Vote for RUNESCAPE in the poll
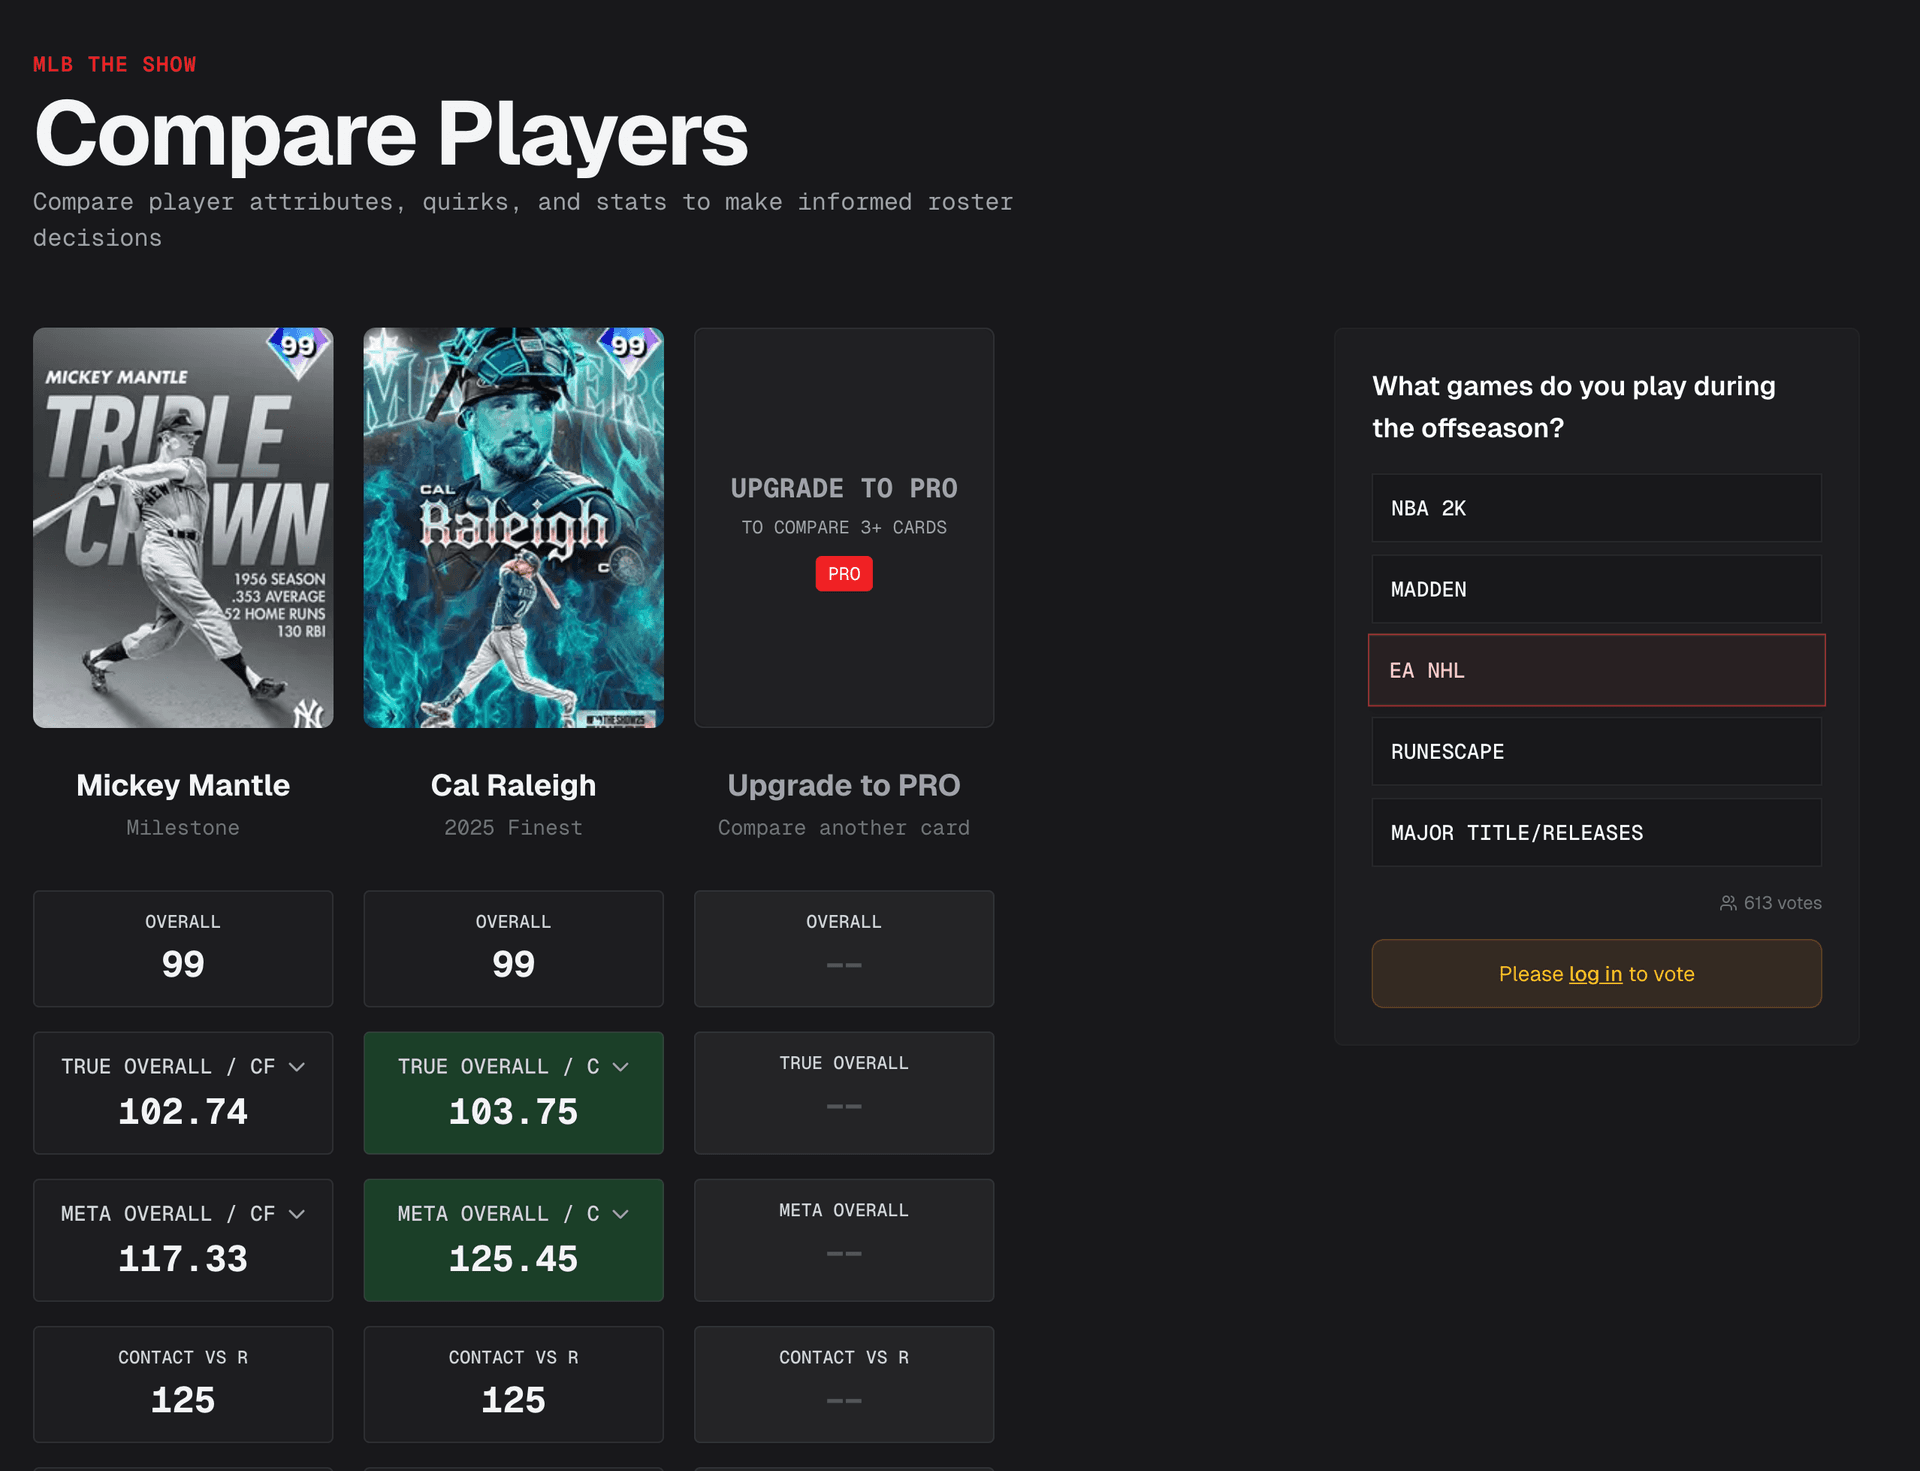Viewport: 1920px width, 1471px height. tap(1596, 751)
